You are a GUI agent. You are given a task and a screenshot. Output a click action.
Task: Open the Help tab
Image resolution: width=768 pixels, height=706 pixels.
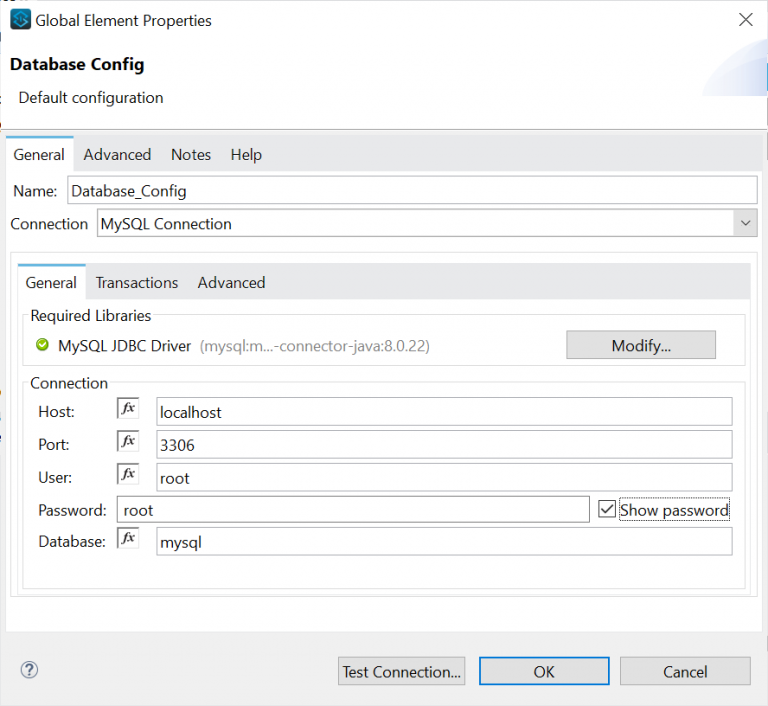[246, 154]
